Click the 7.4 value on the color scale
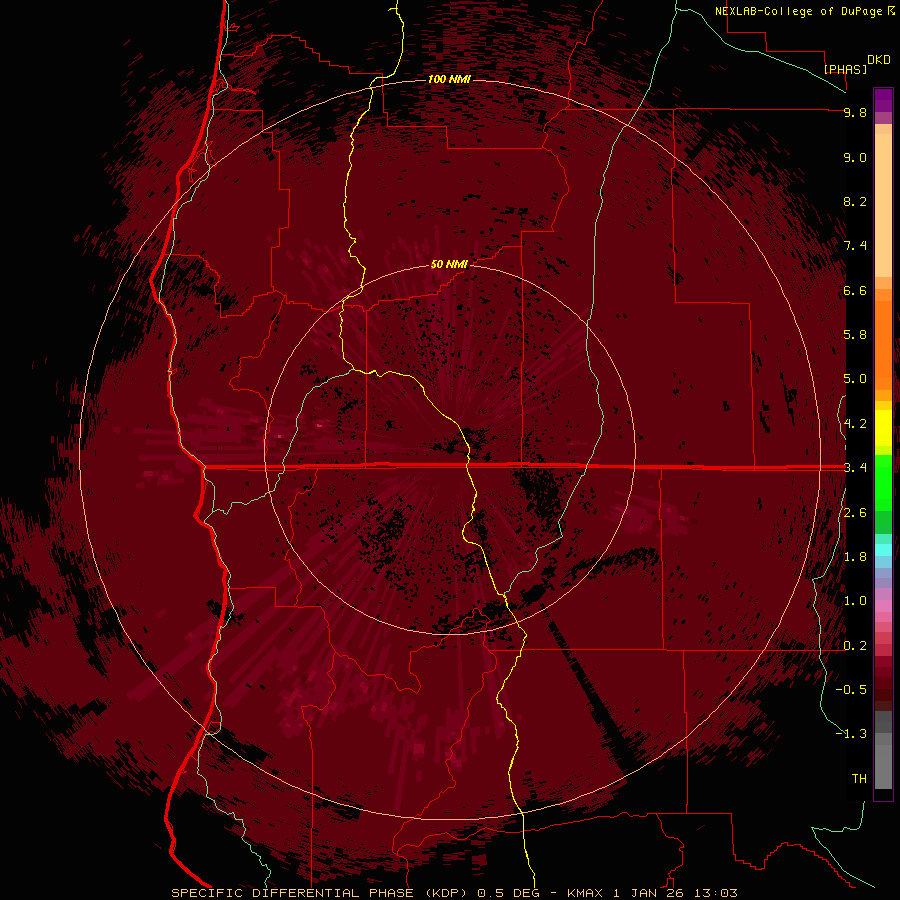Screen dimensions: 900x900 (855, 246)
